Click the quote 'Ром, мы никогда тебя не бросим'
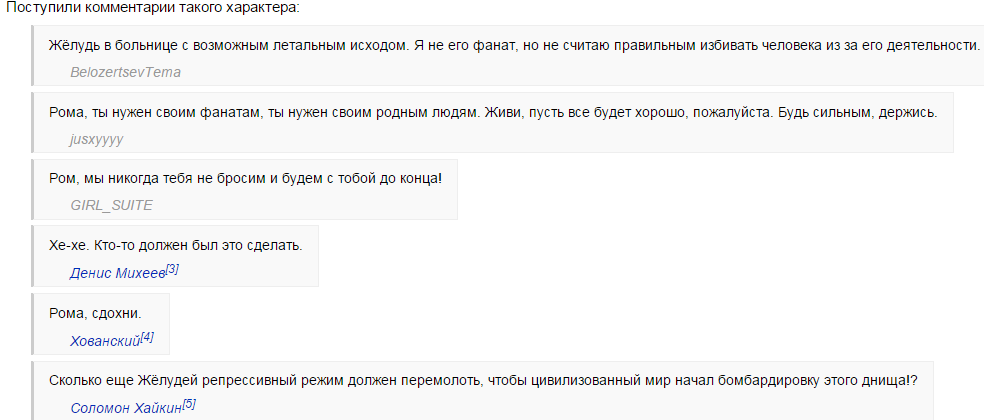This screenshot has width=984, height=420. click(x=245, y=179)
